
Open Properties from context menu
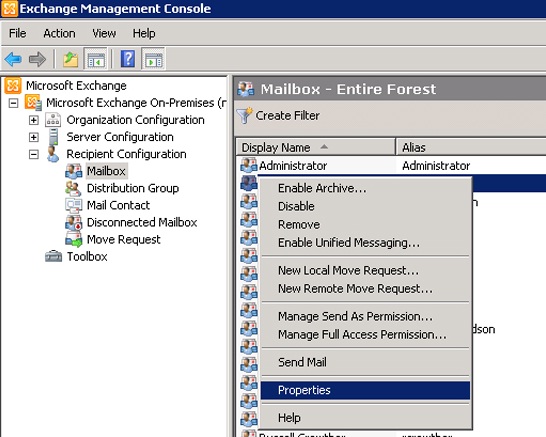[x=365, y=390]
